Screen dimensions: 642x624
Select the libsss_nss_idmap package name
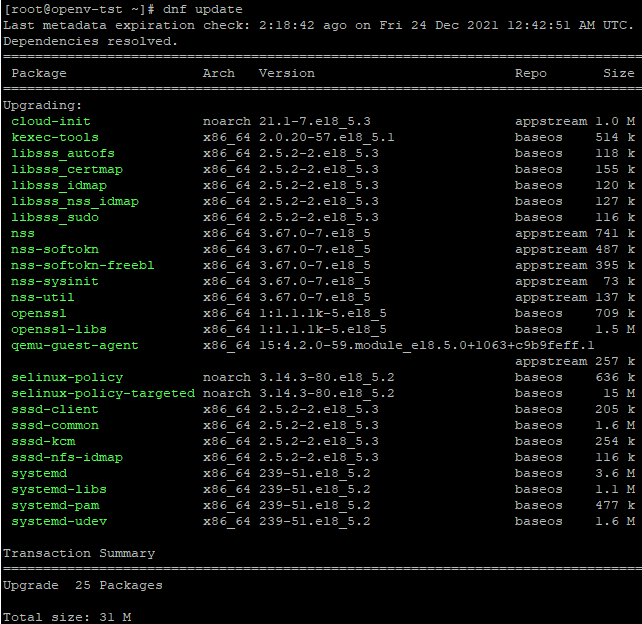pos(75,201)
